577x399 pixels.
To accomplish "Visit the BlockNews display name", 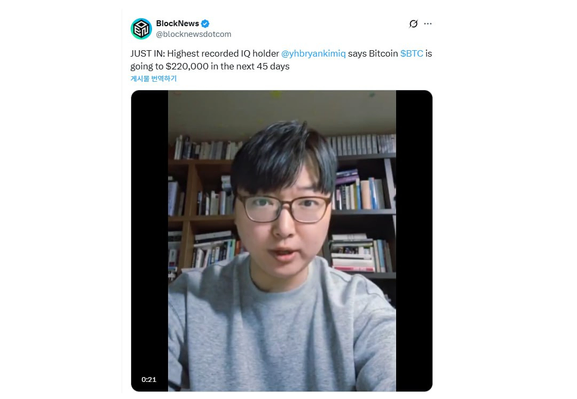I will point(177,23).
